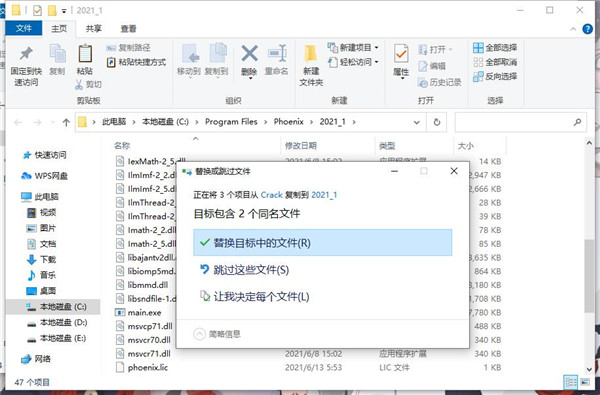Viewport: 600px width, 395px height.
Task: Click the Paste clipboard icon
Action: [x=85, y=54]
